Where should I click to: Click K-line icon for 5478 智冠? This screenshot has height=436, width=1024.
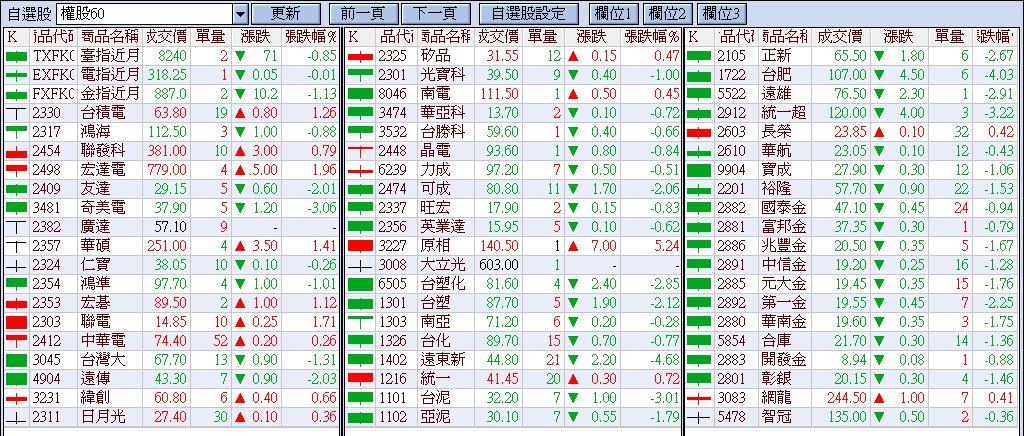(x=699, y=417)
